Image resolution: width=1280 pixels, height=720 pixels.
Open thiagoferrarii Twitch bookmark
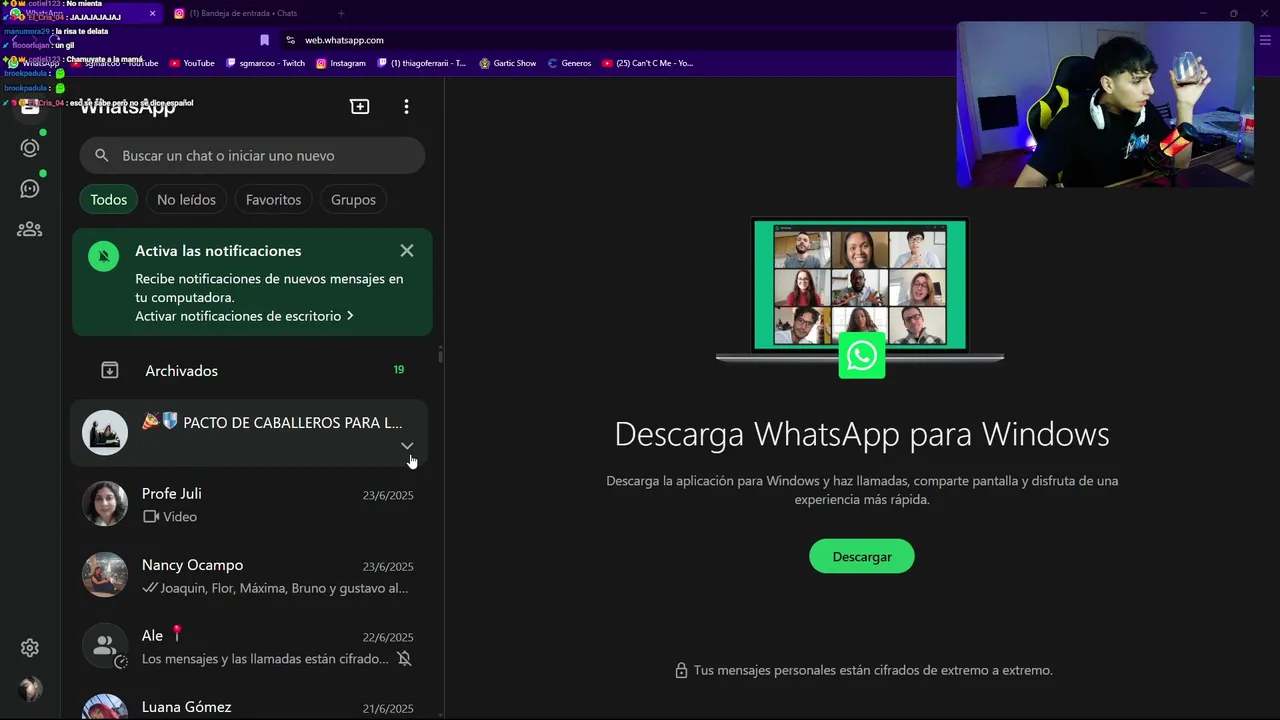[422, 63]
